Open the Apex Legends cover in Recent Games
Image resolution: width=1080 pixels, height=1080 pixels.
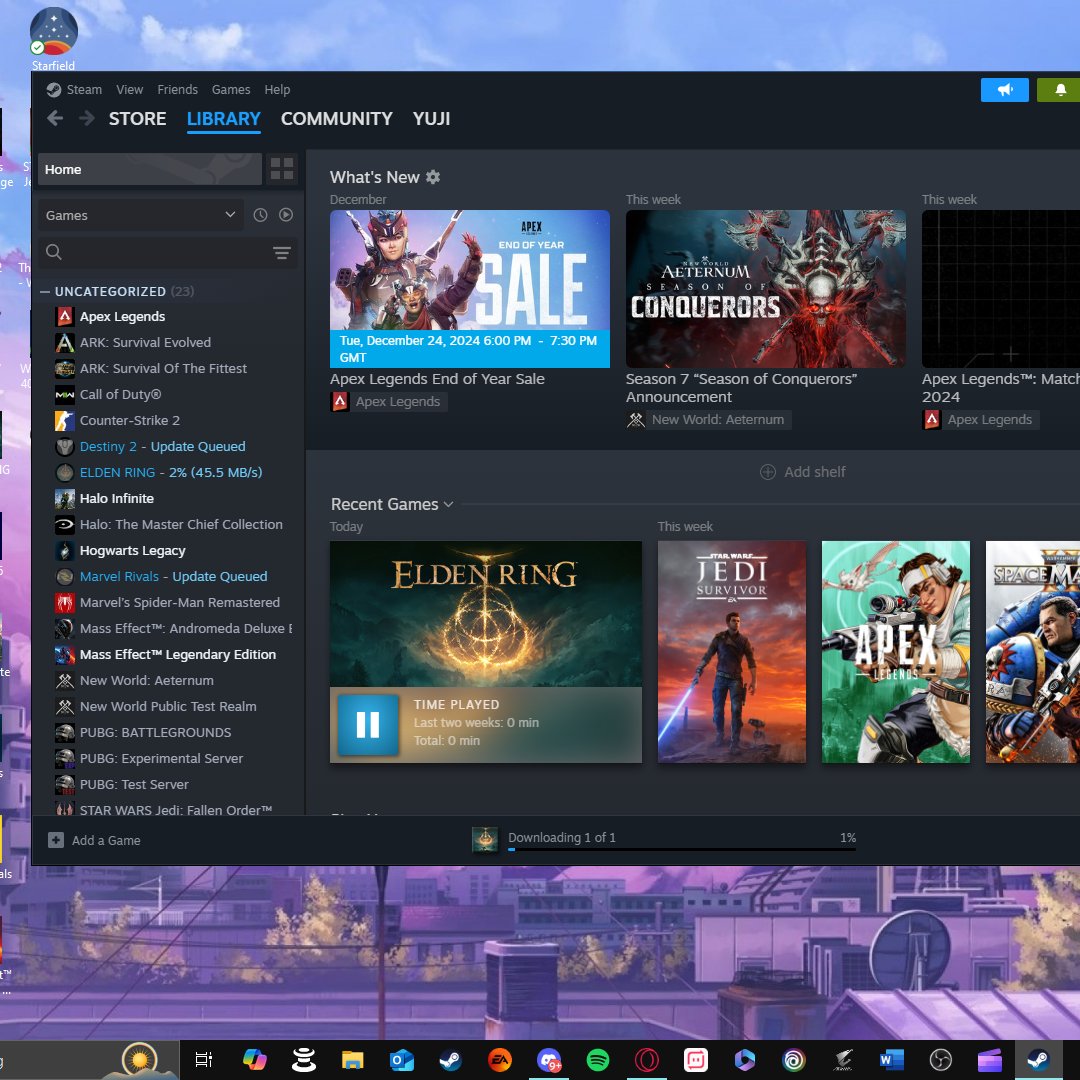pyautogui.click(x=895, y=652)
